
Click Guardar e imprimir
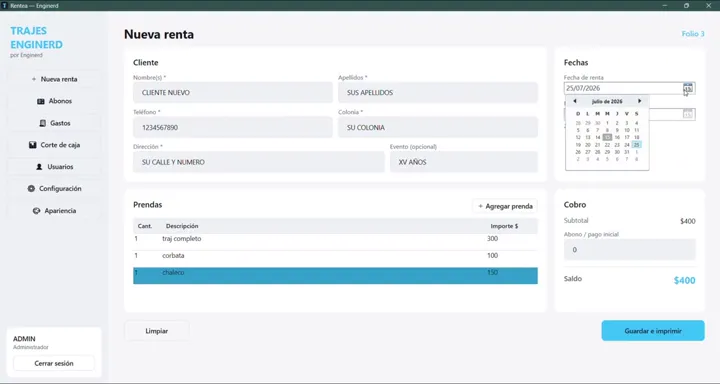(653, 331)
